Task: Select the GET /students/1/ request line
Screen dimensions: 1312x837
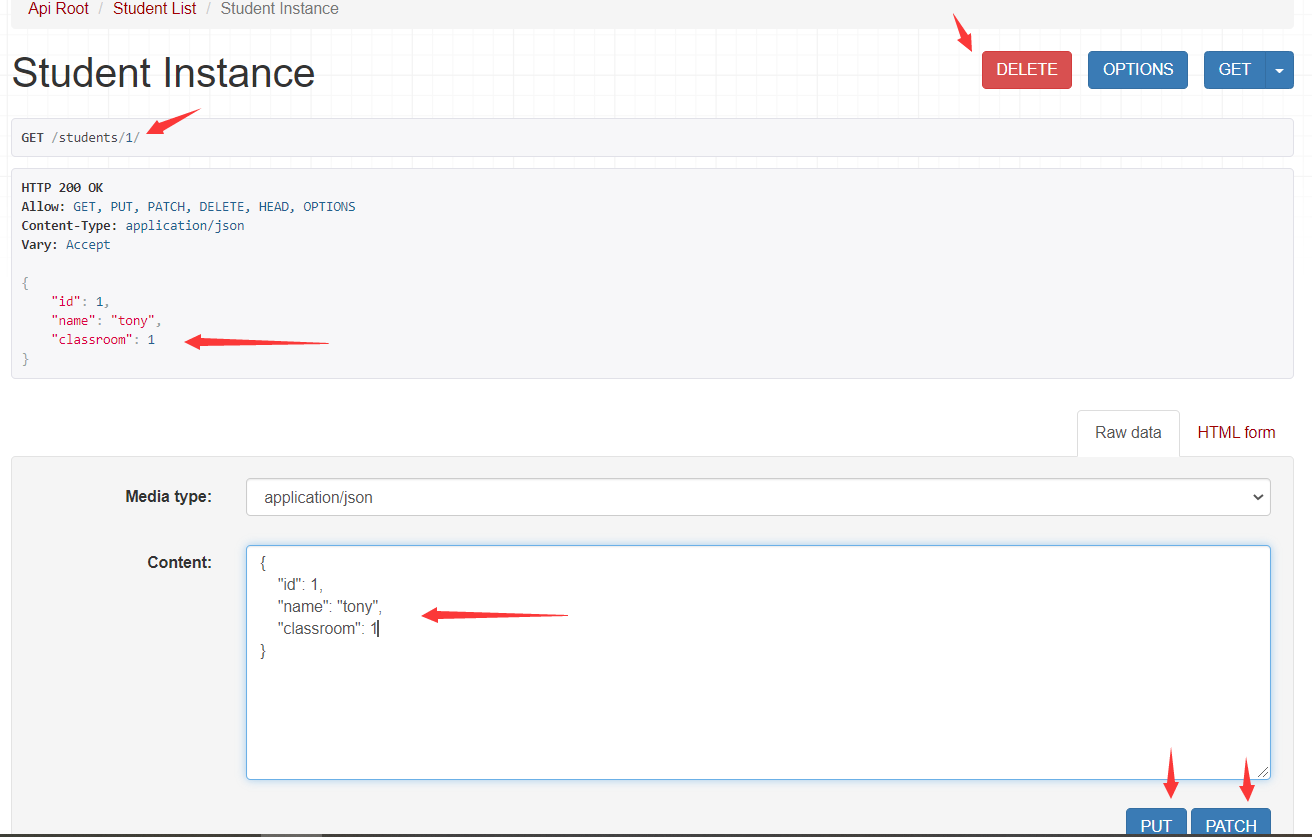Action: [x=78, y=136]
